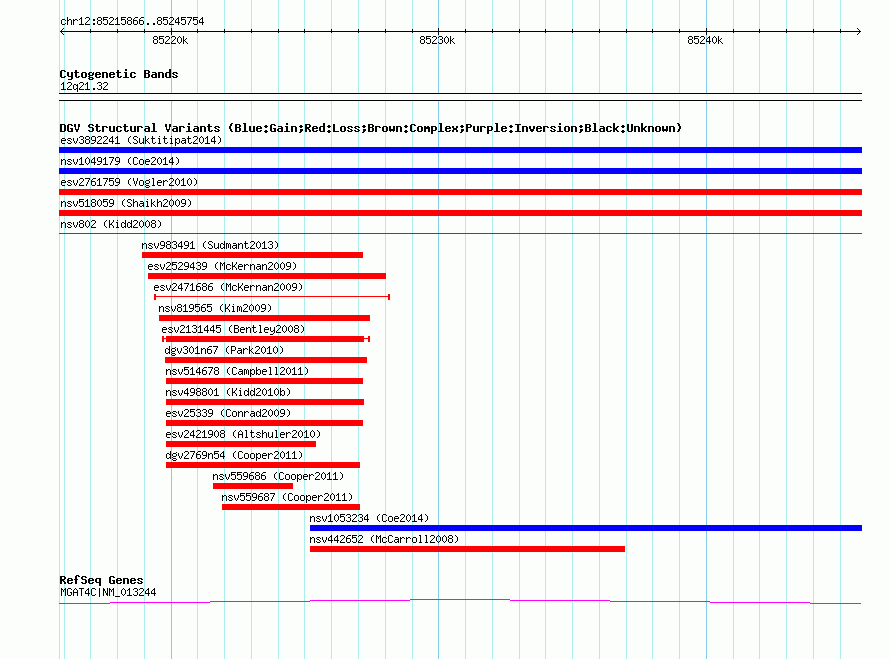Click the Cytogenetic Bands track title
Viewport: 890px width, 659px height.
tap(119, 74)
